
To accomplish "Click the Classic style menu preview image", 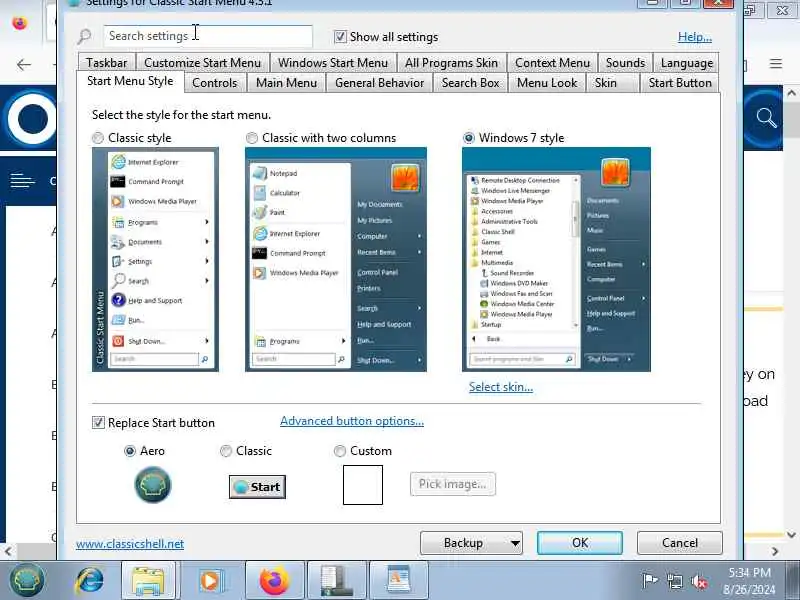I will tap(155, 259).
